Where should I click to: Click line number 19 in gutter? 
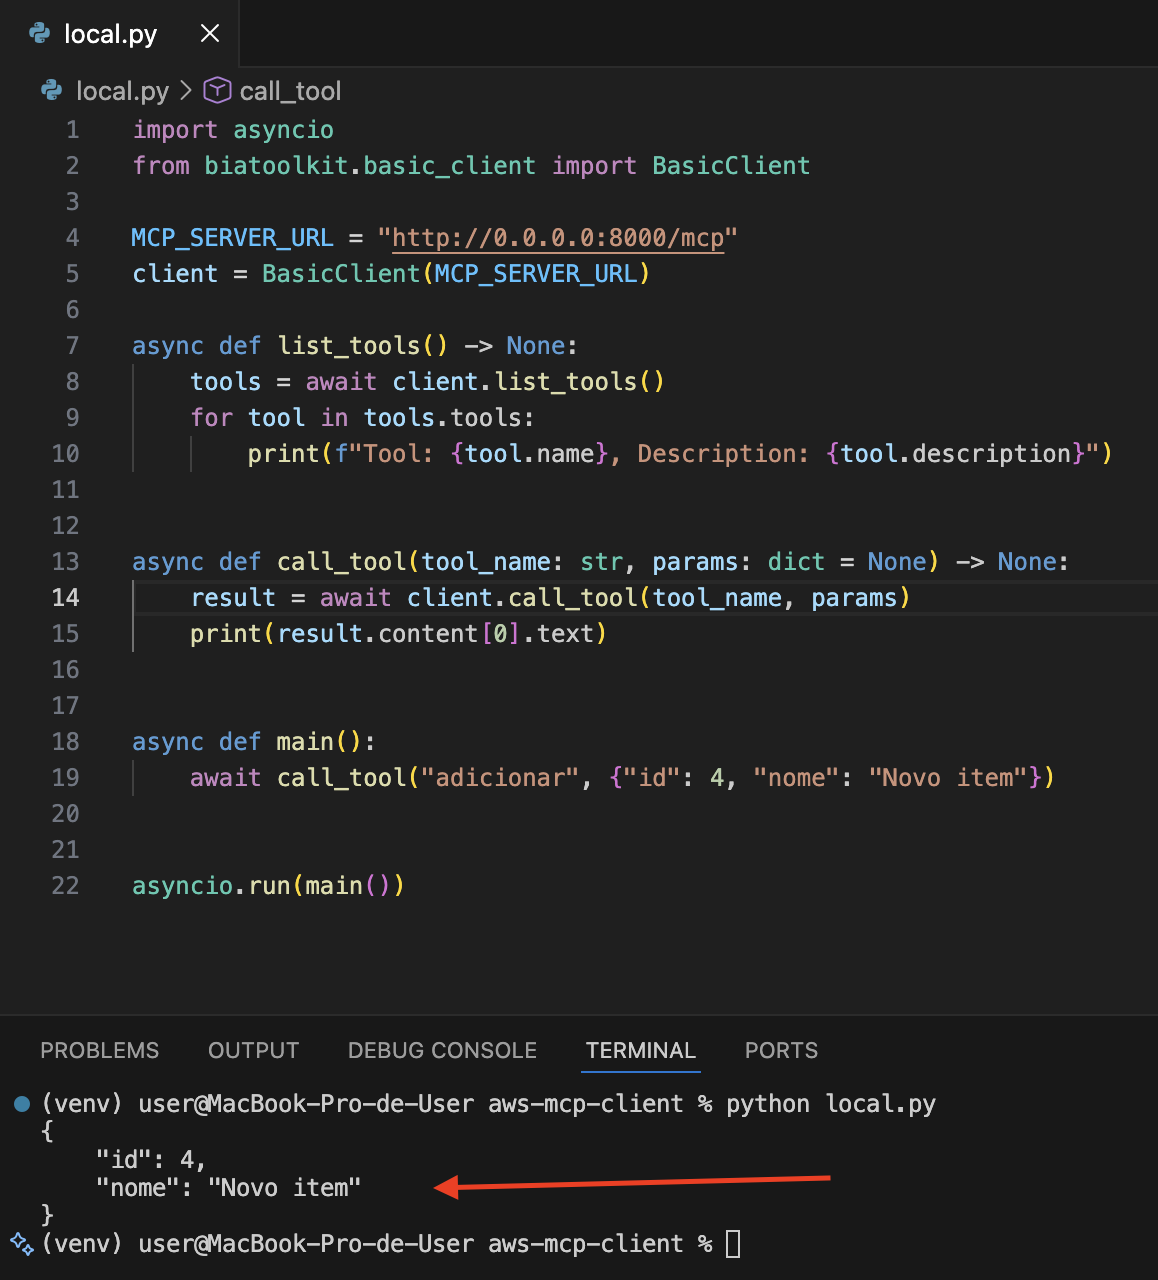pos(65,778)
